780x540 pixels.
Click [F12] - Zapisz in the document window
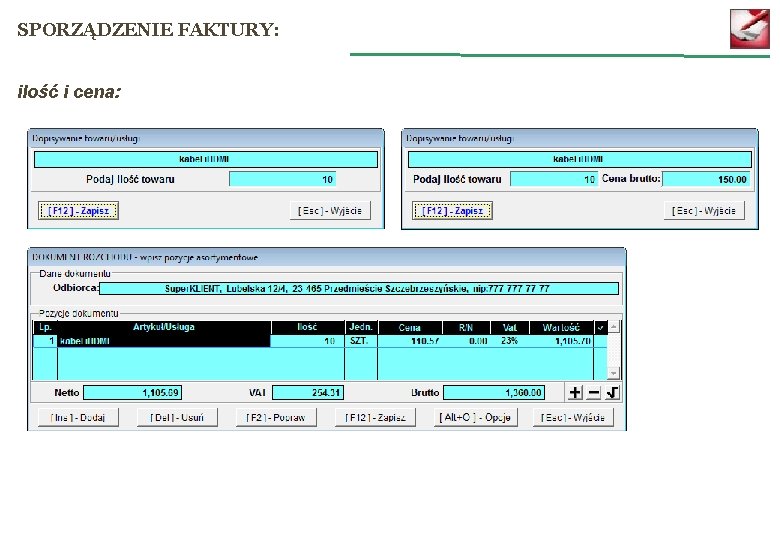coord(375,417)
